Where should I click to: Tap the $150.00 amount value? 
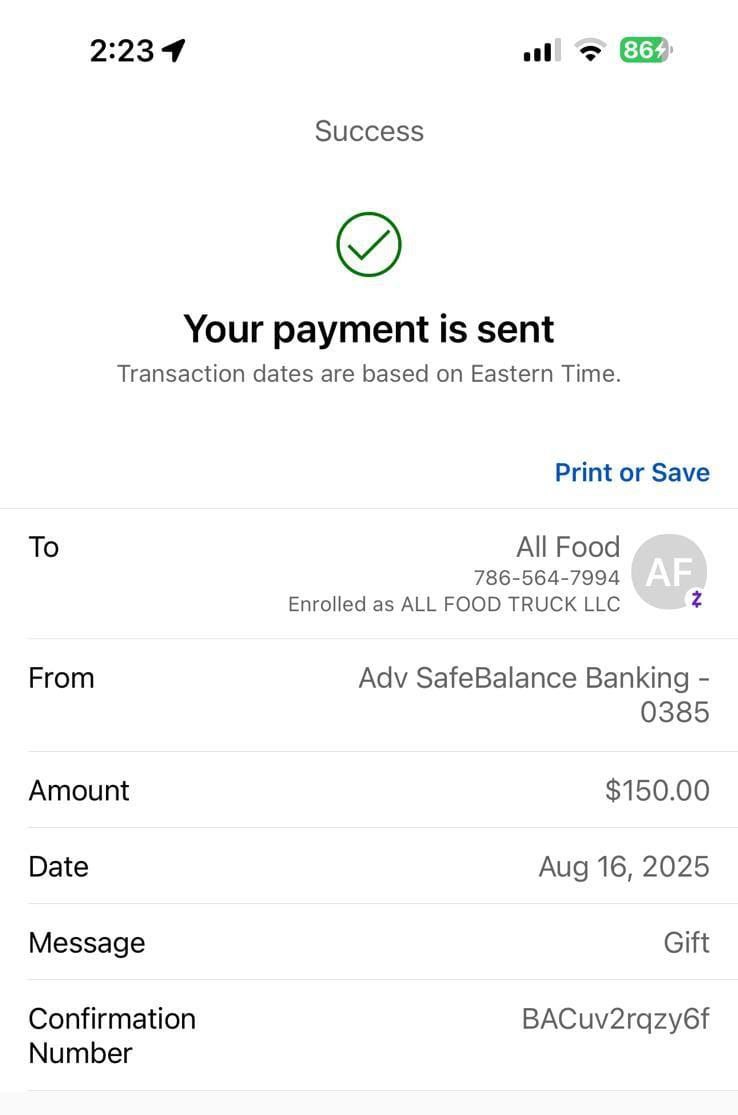(x=657, y=790)
